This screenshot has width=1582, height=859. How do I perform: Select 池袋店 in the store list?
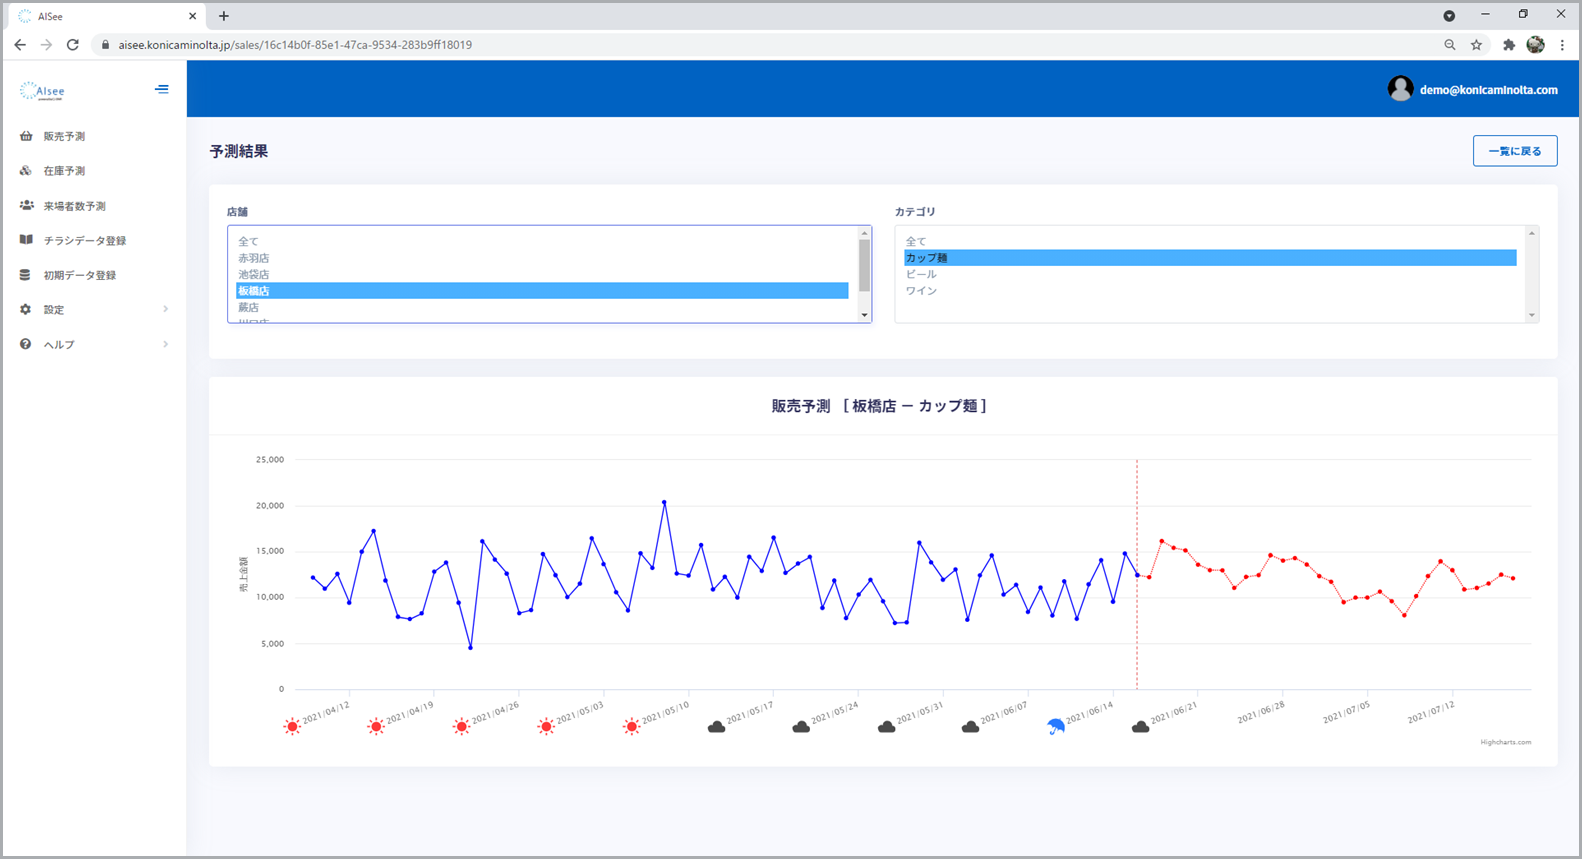tap(254, 274)
